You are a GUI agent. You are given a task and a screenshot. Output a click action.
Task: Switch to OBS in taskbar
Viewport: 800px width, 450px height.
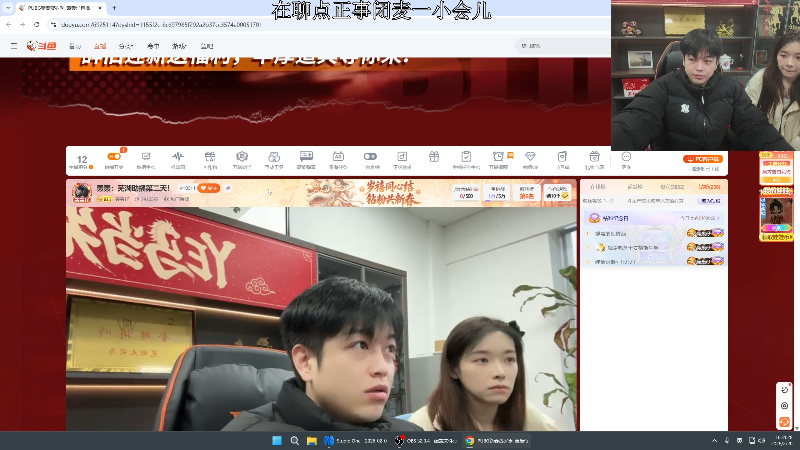425,440
